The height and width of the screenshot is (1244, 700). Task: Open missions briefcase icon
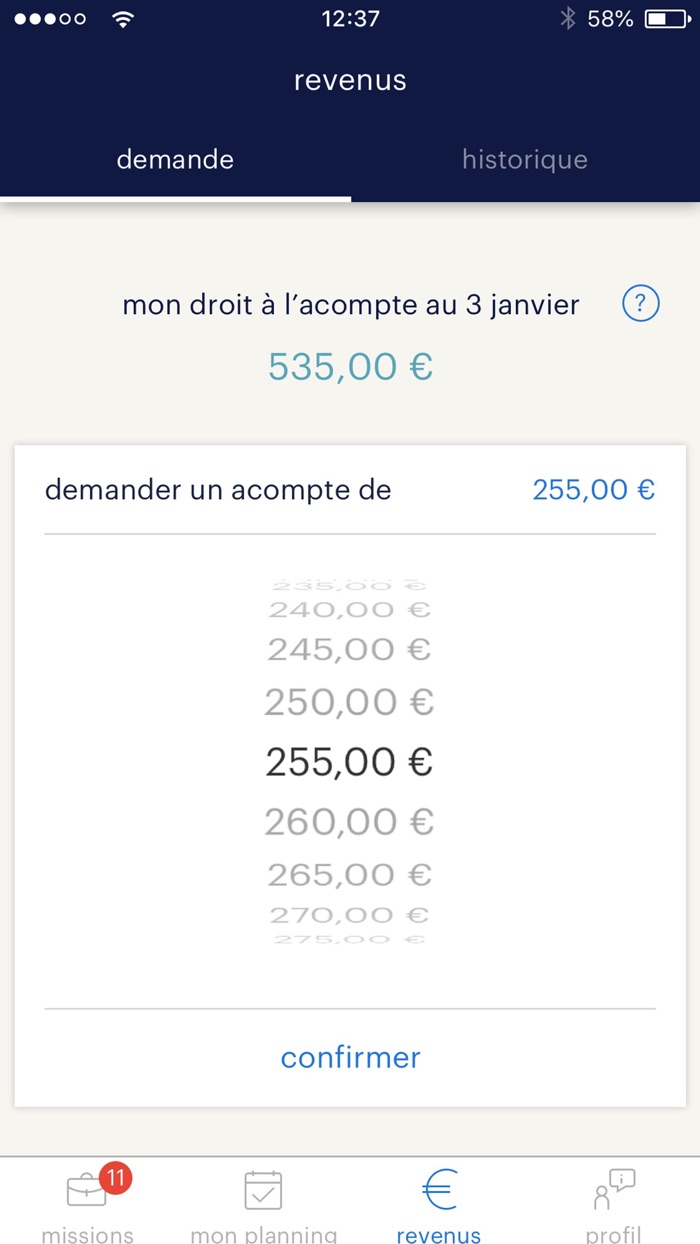pyautogui.click(x=86, y=1191)
